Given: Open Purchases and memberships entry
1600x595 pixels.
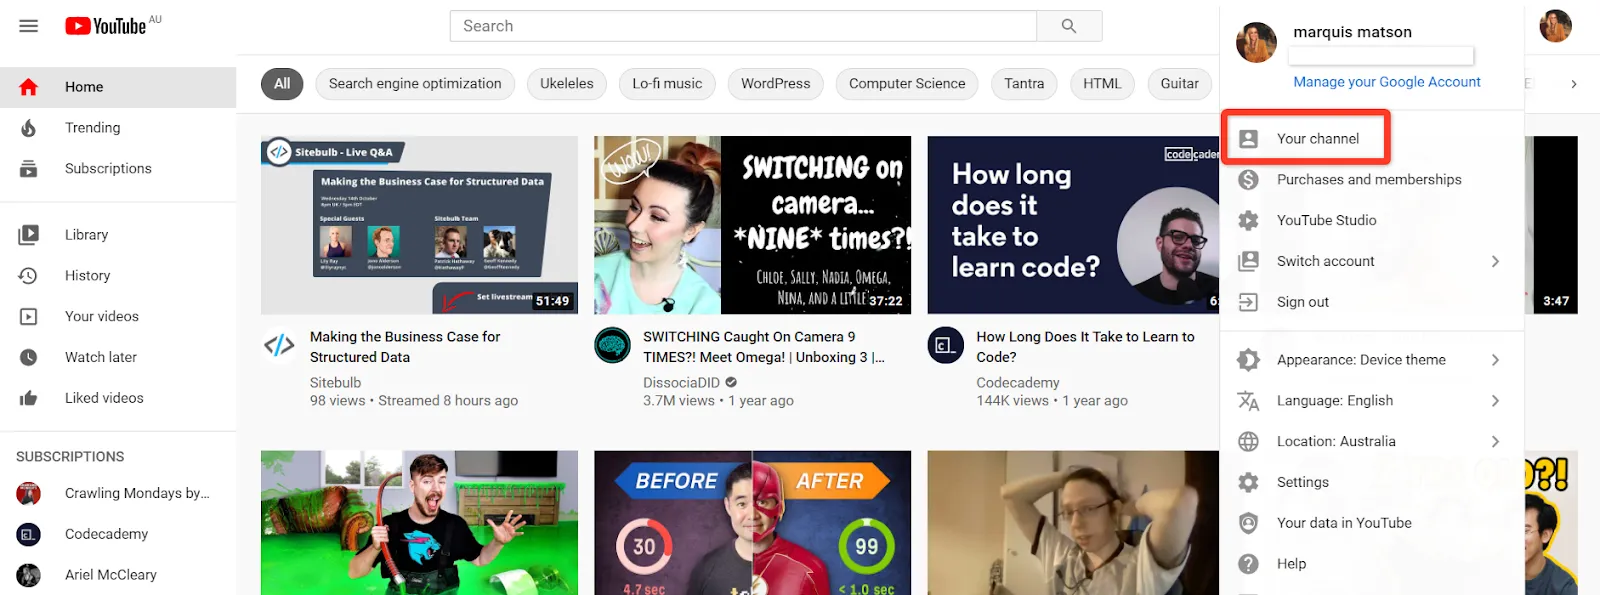Looking at the screenshot, I should [x=1372, y=180].
